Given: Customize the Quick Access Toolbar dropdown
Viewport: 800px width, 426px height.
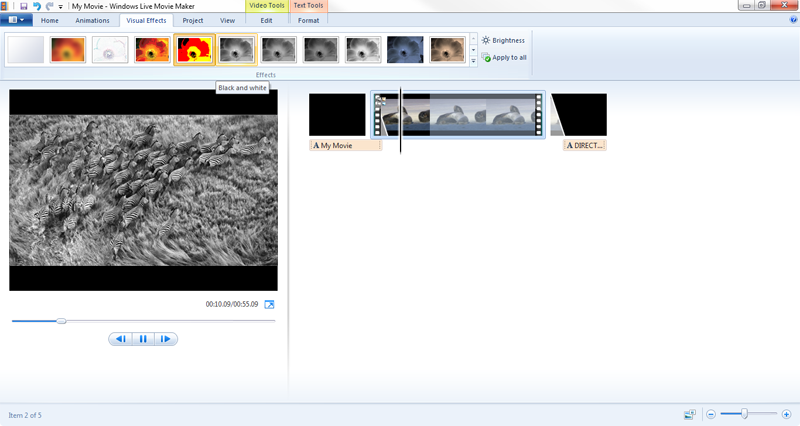Looking at the screenshot, I should [x=61, y=7].
